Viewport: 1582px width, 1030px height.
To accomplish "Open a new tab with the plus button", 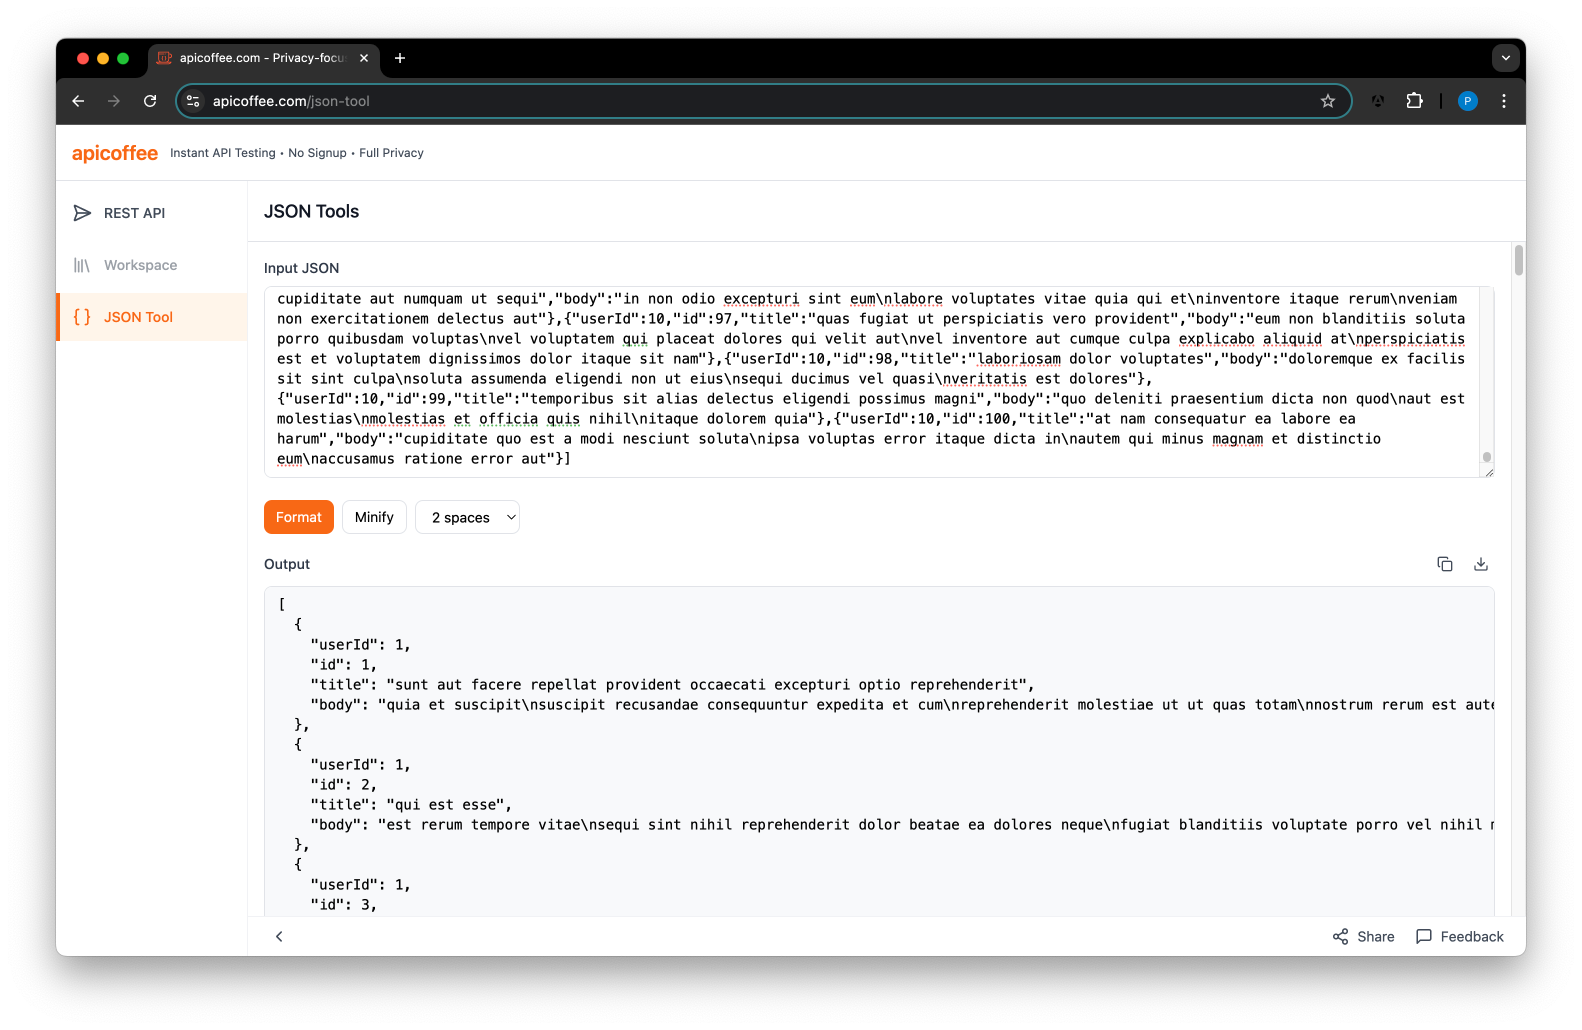I will 400,58.
